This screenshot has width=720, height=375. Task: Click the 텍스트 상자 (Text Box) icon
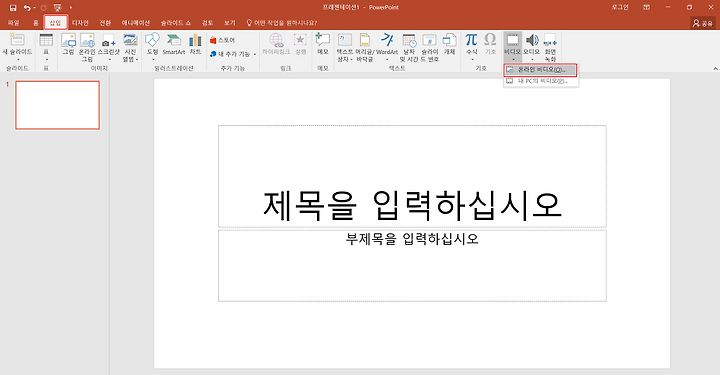pos(344,47)
